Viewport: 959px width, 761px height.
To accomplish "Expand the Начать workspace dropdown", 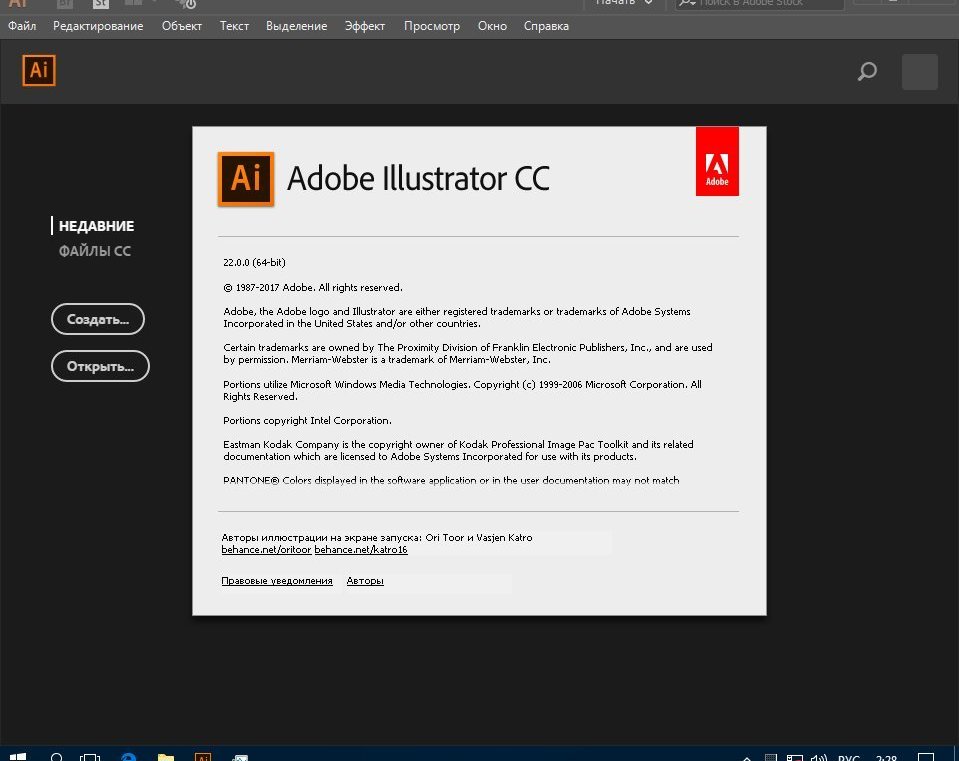I will pos(624,3).
